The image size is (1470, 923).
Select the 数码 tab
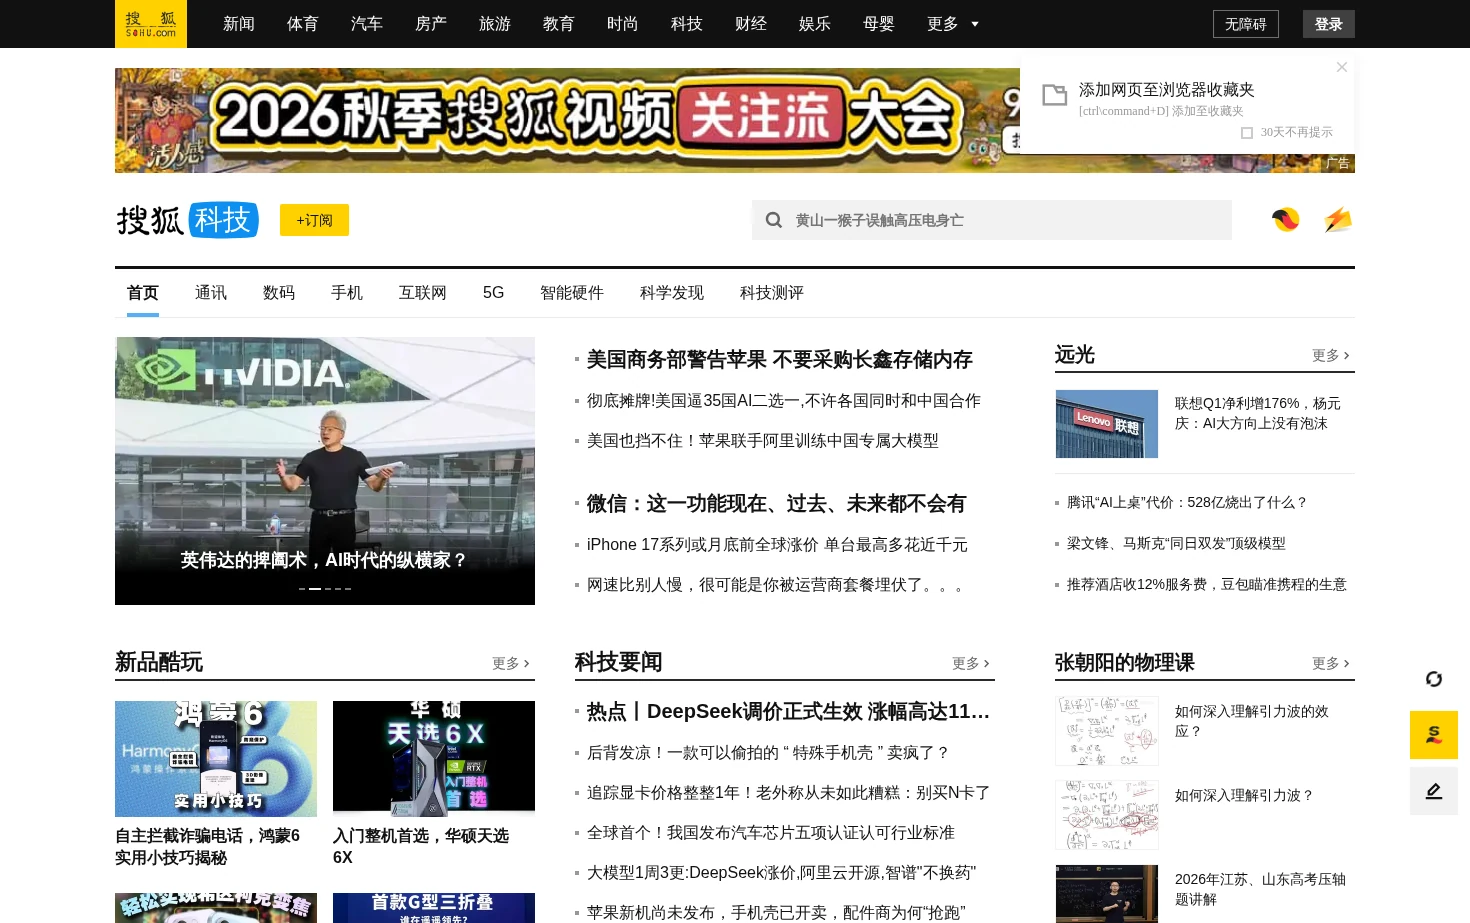coord(279,293)
